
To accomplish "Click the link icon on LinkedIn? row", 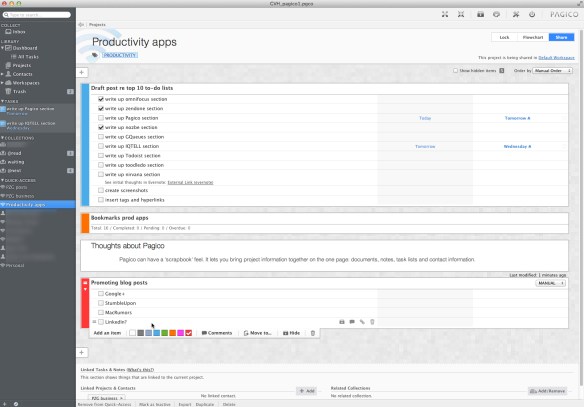I will coord(362,322).
